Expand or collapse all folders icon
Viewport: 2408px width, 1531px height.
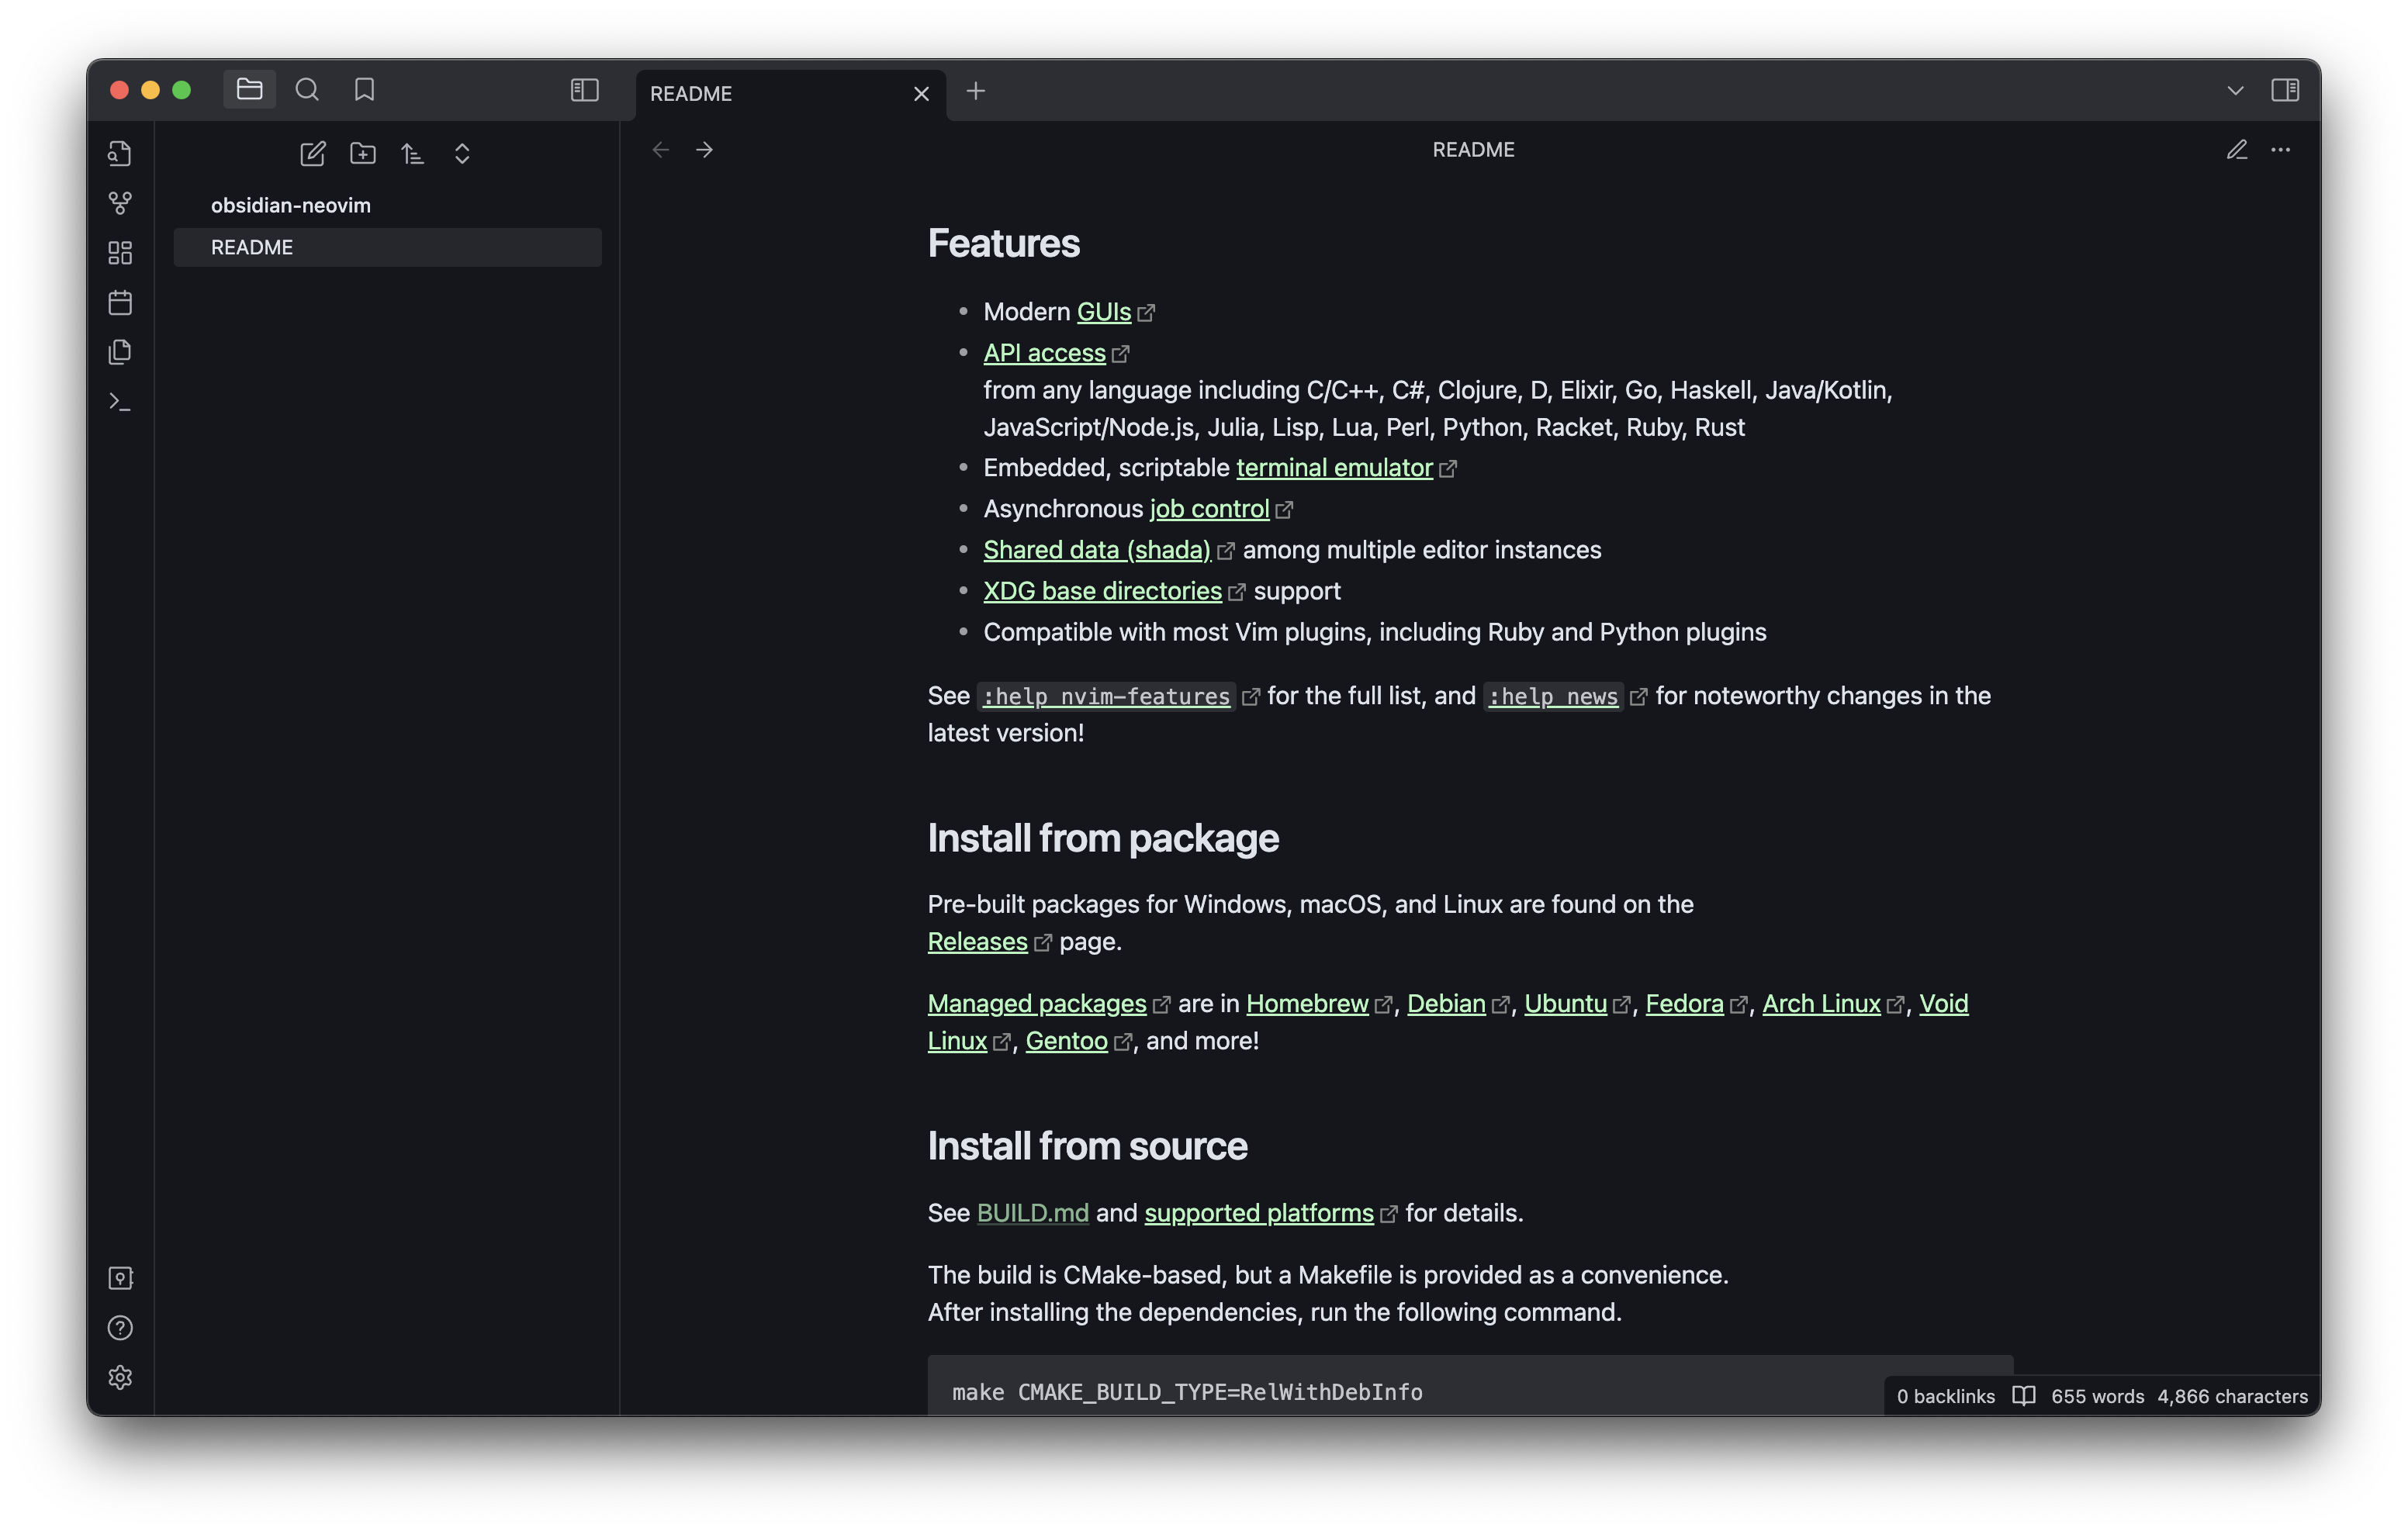coord(462,153)
